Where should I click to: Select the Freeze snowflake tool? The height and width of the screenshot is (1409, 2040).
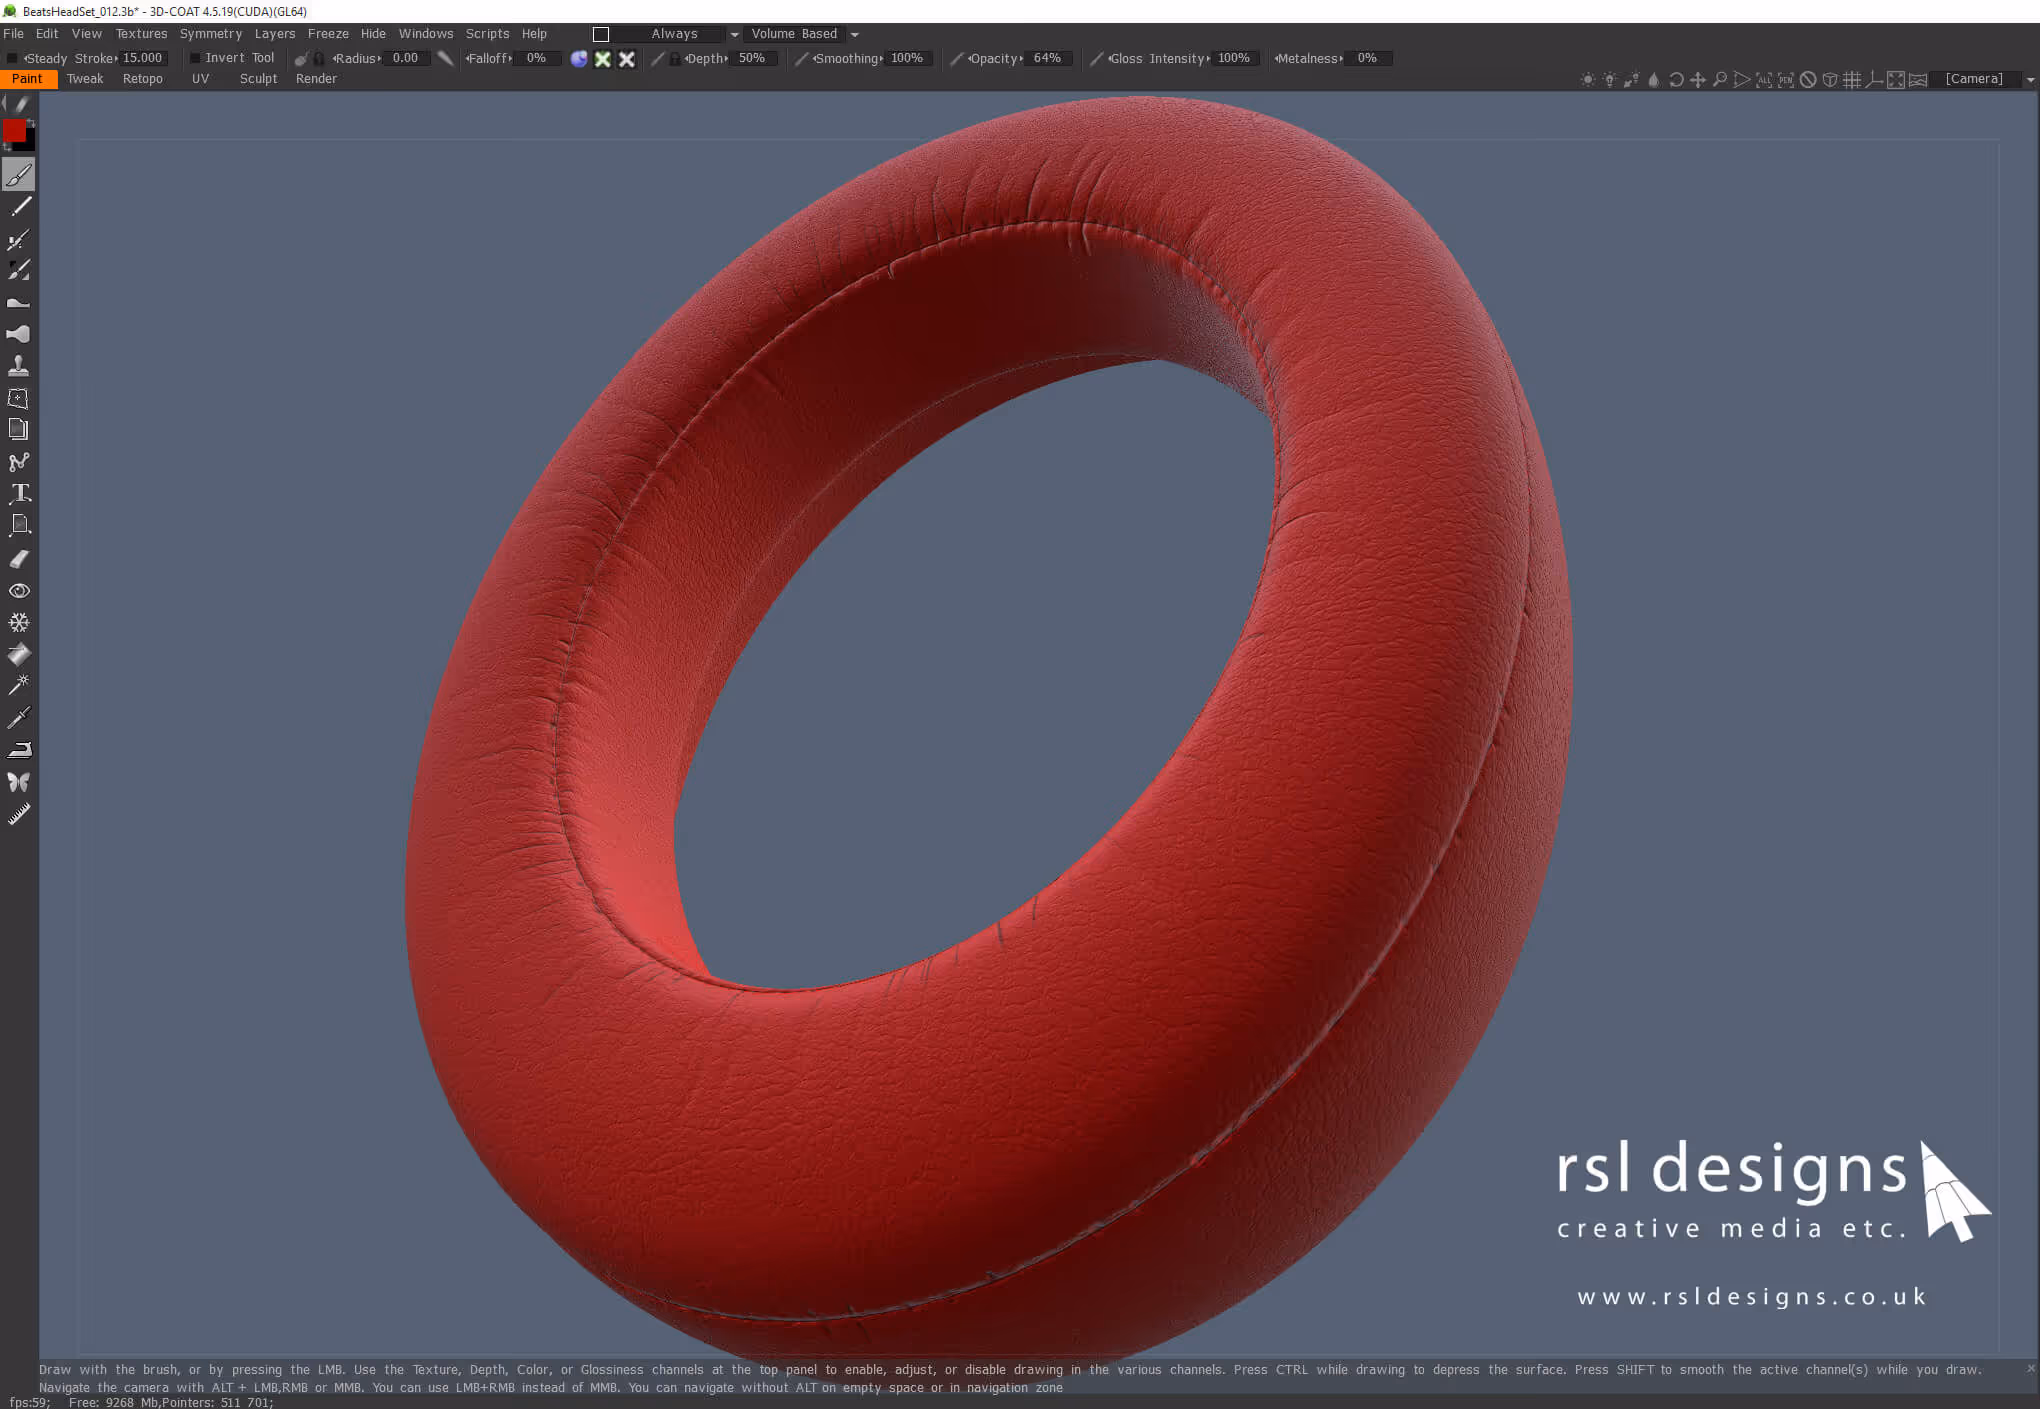tap(19, 622)
